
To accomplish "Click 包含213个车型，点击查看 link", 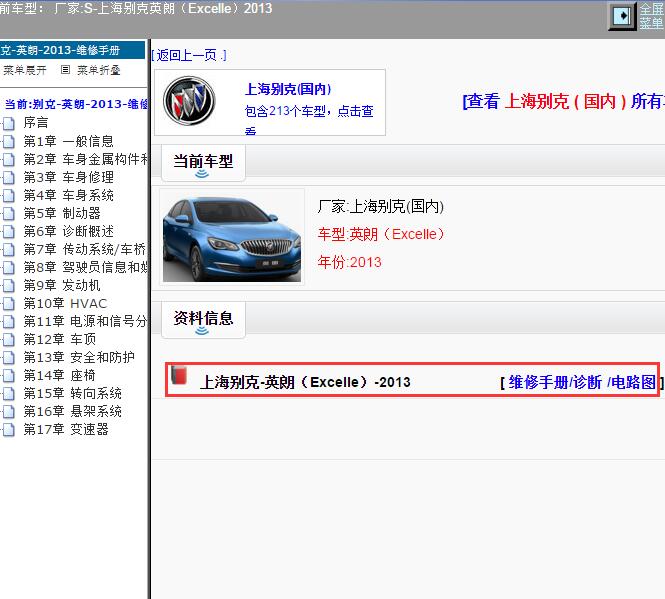I will pos(309,119).
